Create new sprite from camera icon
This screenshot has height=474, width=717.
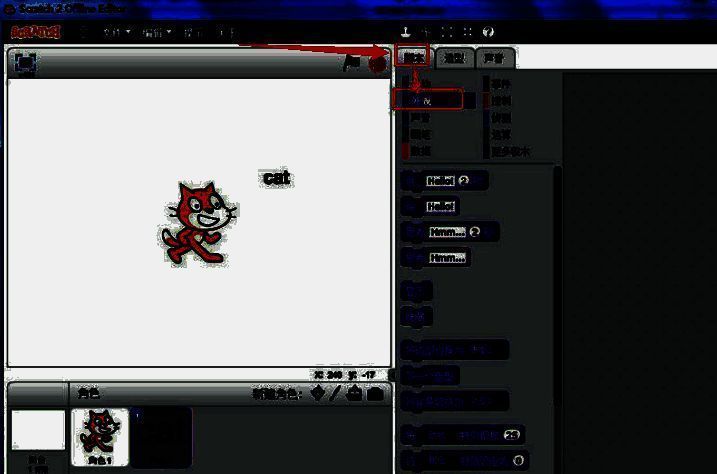(375, 394)
